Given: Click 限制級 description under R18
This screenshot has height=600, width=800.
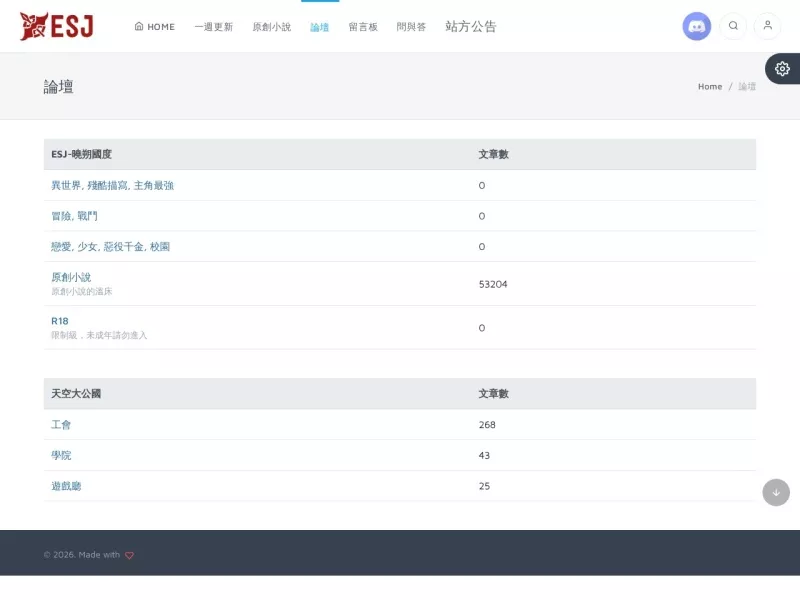Looking at the screenshot, I should point(99,335).
